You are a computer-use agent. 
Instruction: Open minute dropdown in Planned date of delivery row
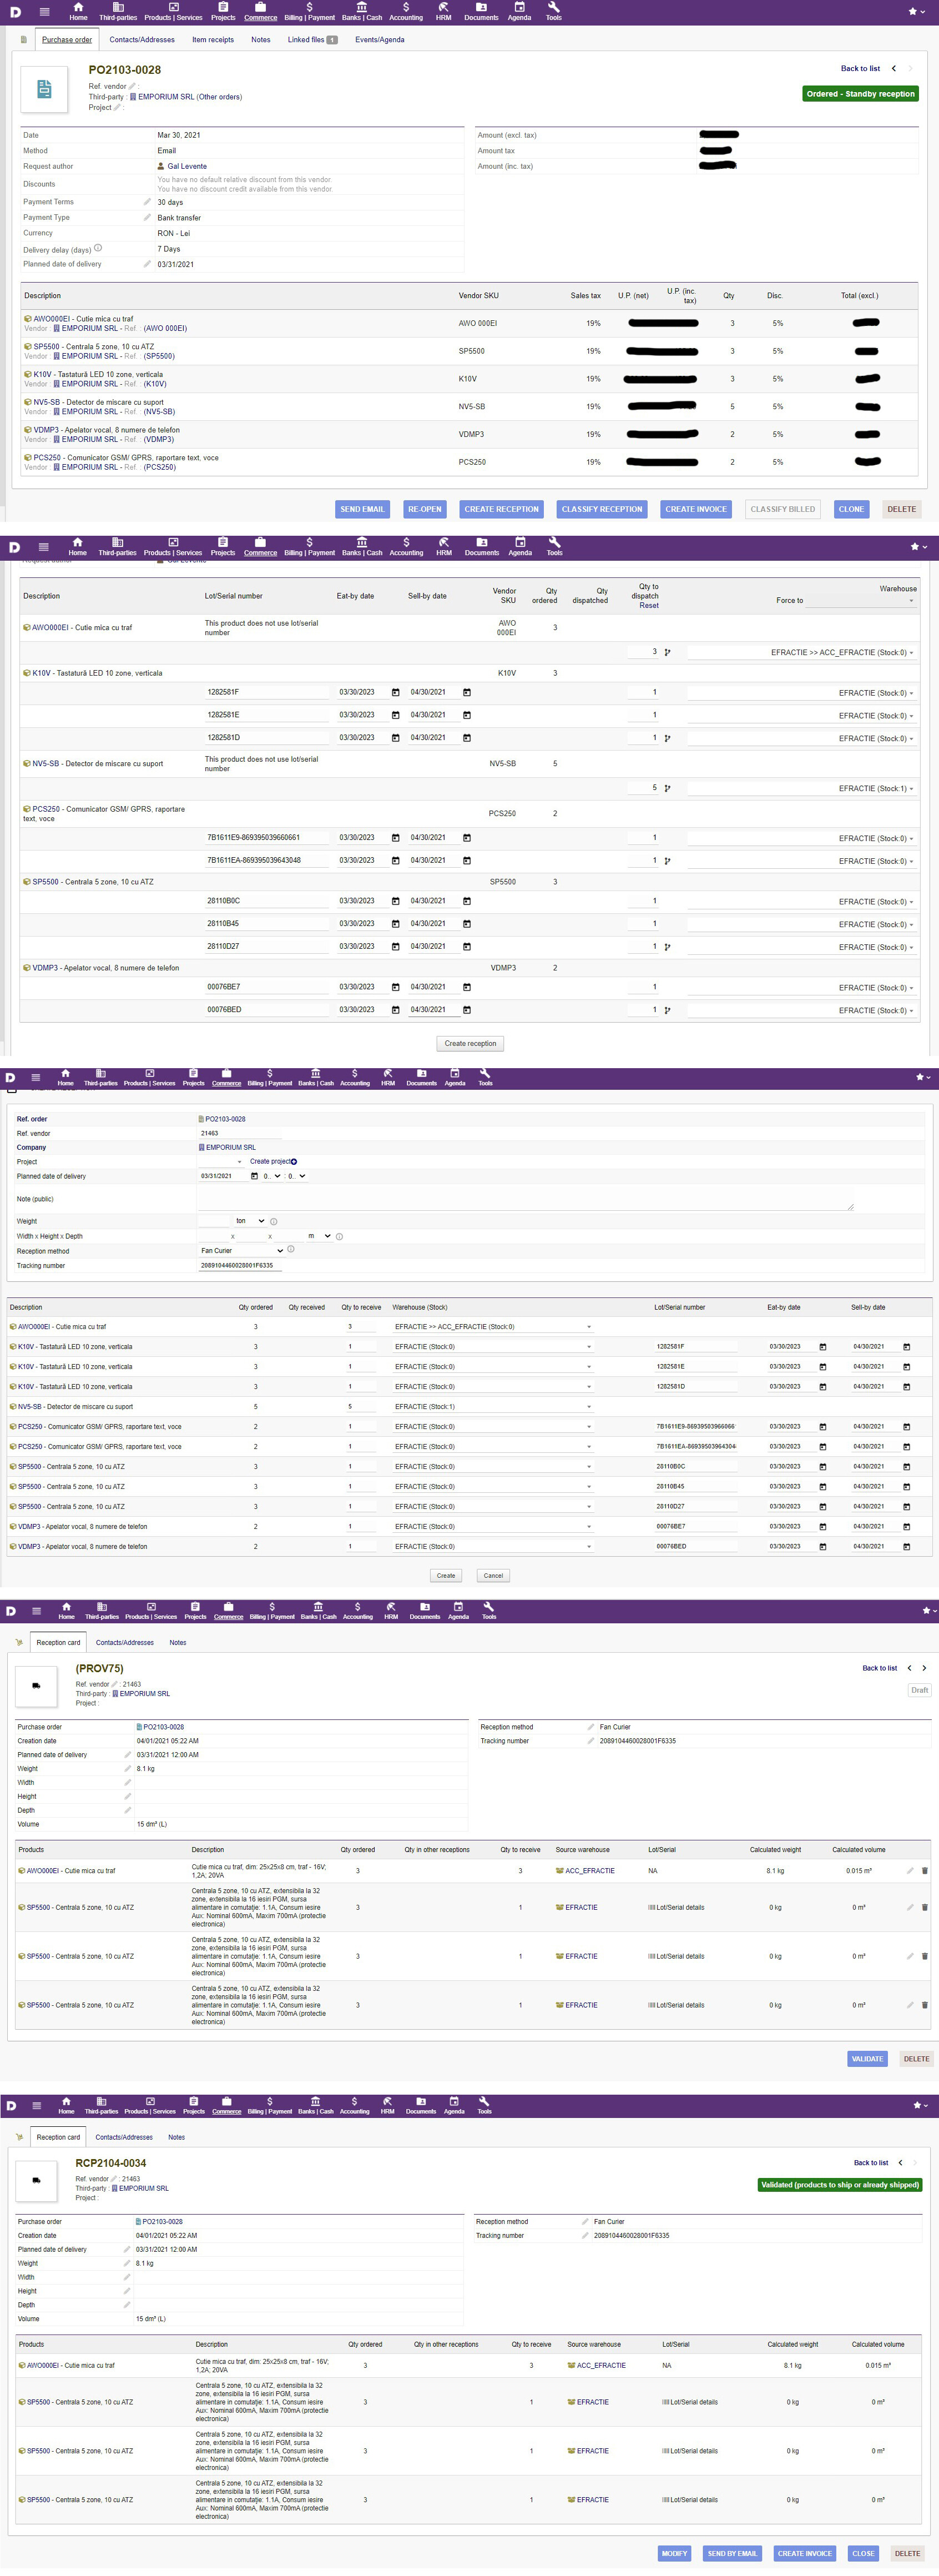[296, 1176]
